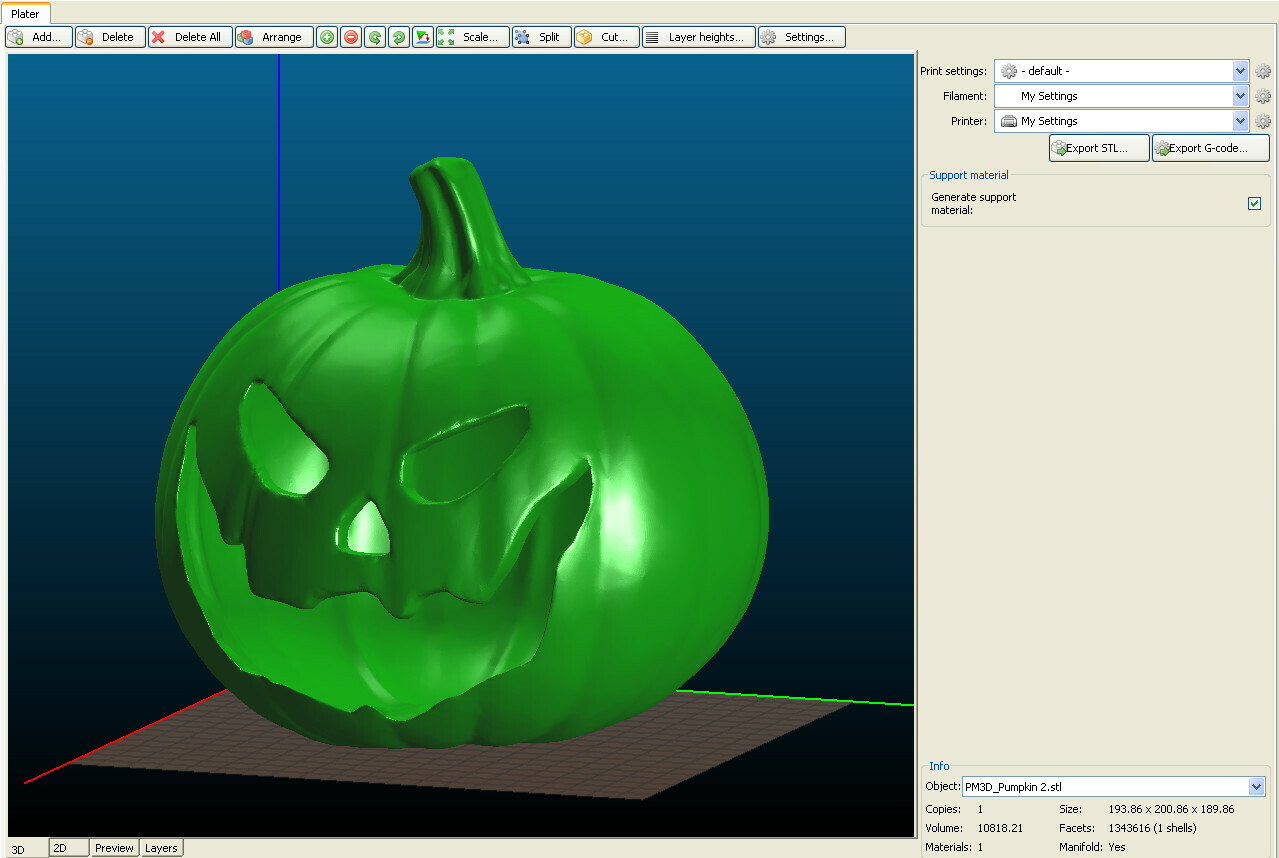Click the green plus to add a copy
Image resolution: width=1279 pixels, height=858 pixels.
point(327,37)
